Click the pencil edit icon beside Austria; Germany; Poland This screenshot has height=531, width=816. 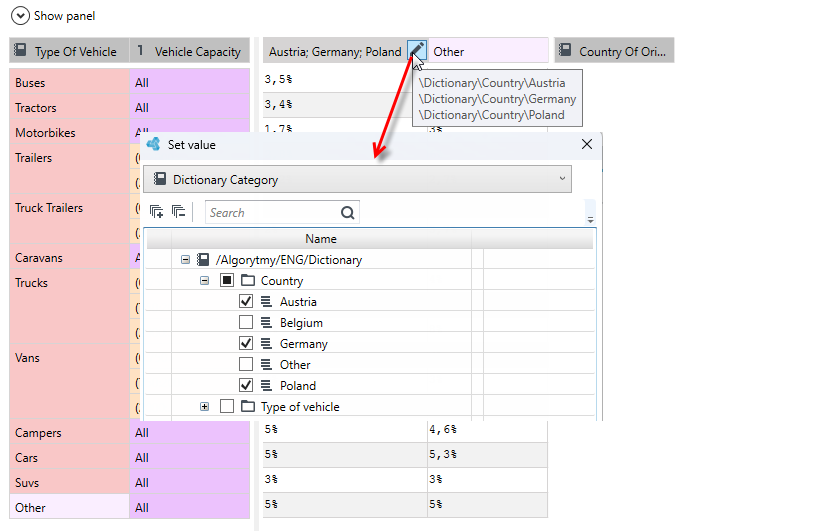417,50
